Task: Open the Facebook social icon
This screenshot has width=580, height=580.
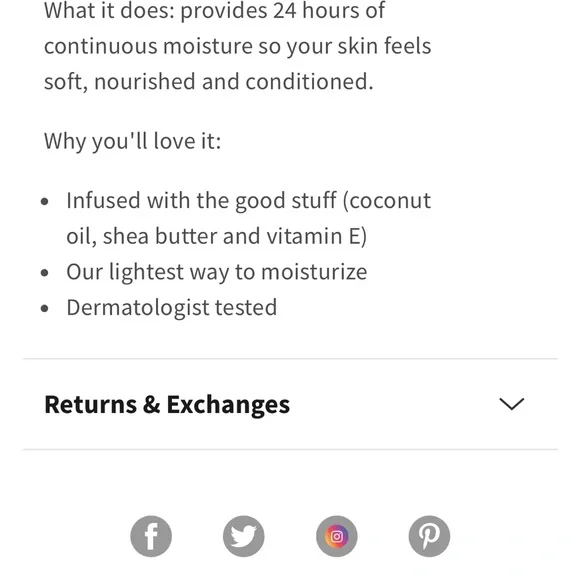Action: [x=151, y=536]
